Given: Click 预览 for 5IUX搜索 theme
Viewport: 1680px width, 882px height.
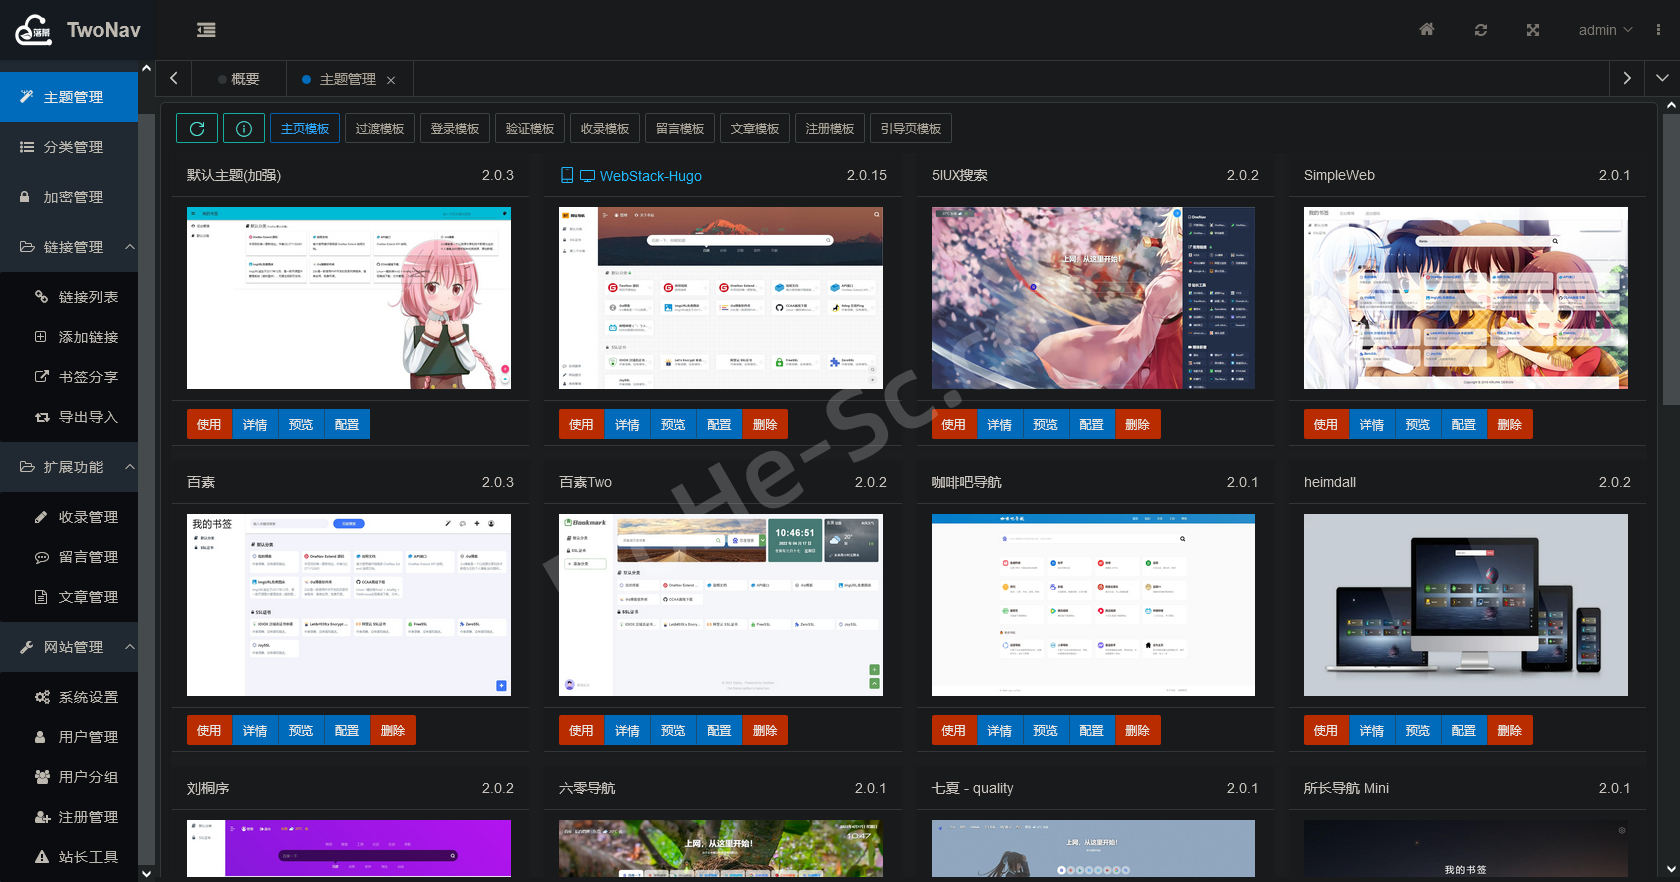Looking at the screenshot, I should 1045,424.
